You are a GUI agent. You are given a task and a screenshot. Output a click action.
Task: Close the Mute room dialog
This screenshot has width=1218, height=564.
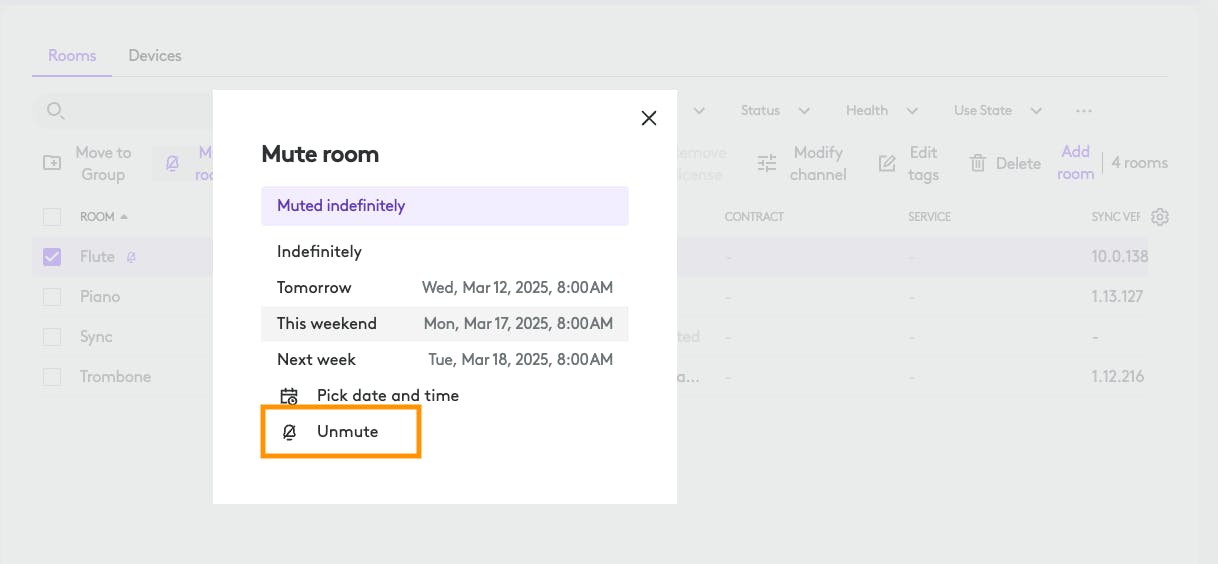(x=649, y=118)
